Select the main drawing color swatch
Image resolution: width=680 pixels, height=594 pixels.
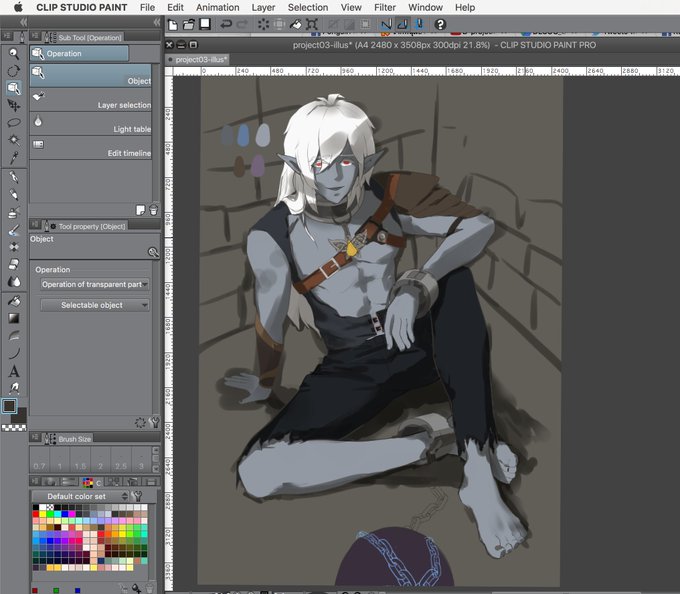coord(10,406)
